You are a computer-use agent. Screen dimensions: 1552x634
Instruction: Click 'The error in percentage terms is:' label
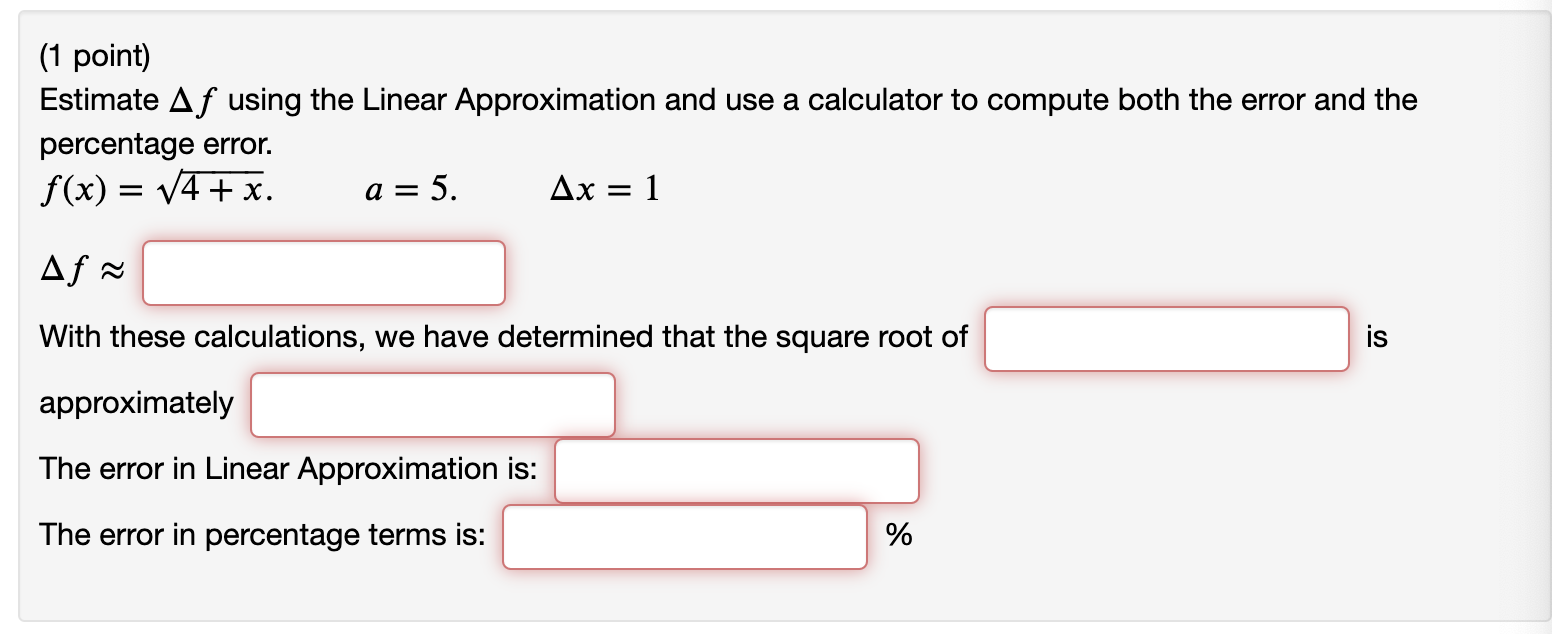pyautogui.click(x=263, y=536)
